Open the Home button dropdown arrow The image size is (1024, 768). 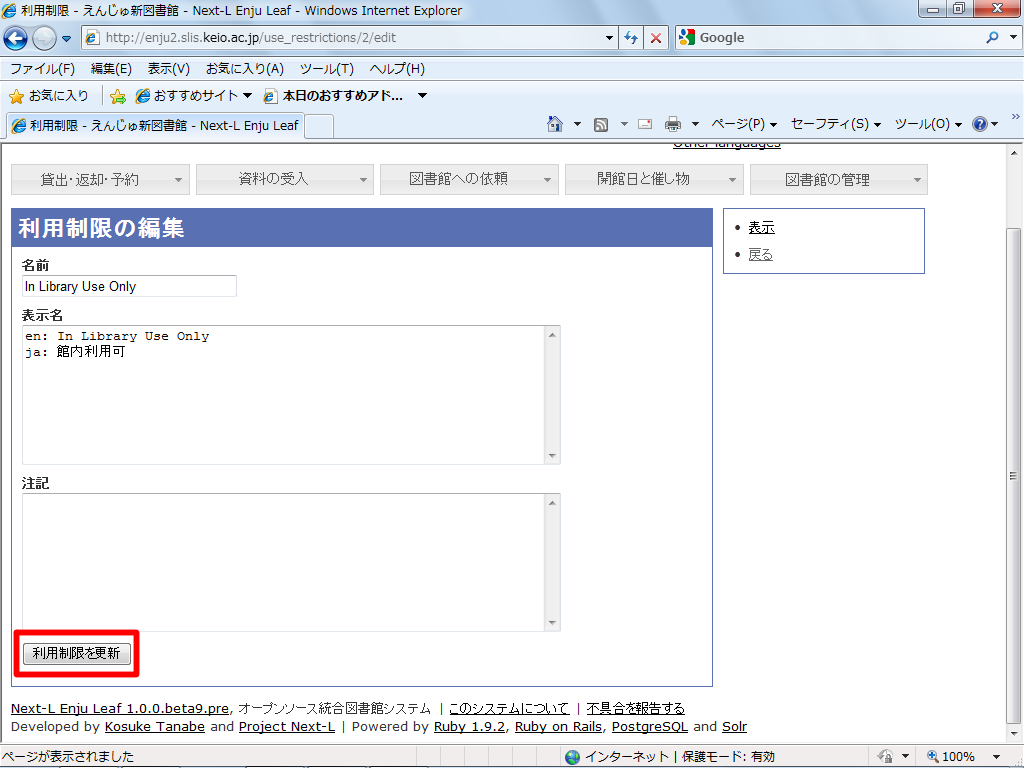[577, 124]
